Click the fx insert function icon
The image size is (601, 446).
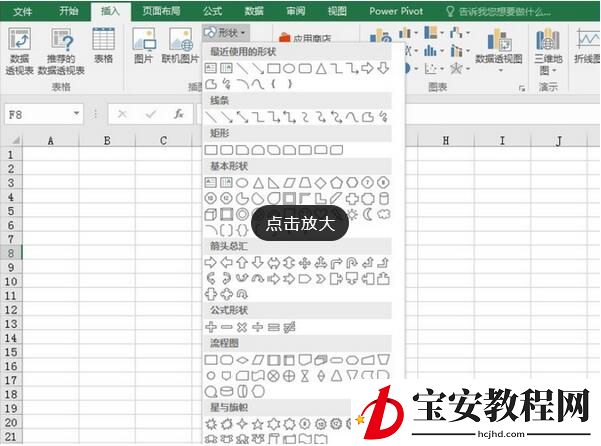click(179, 114)
